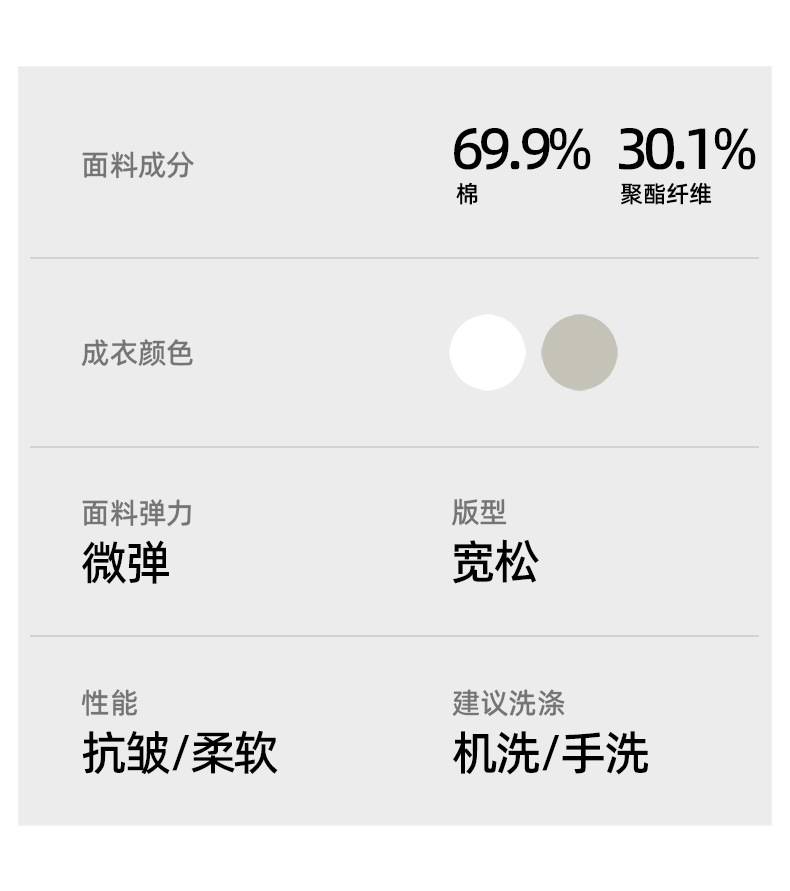This screenshot has width=790, height=891.
Task: Click the 柔软 text
Action: (234, 754)
